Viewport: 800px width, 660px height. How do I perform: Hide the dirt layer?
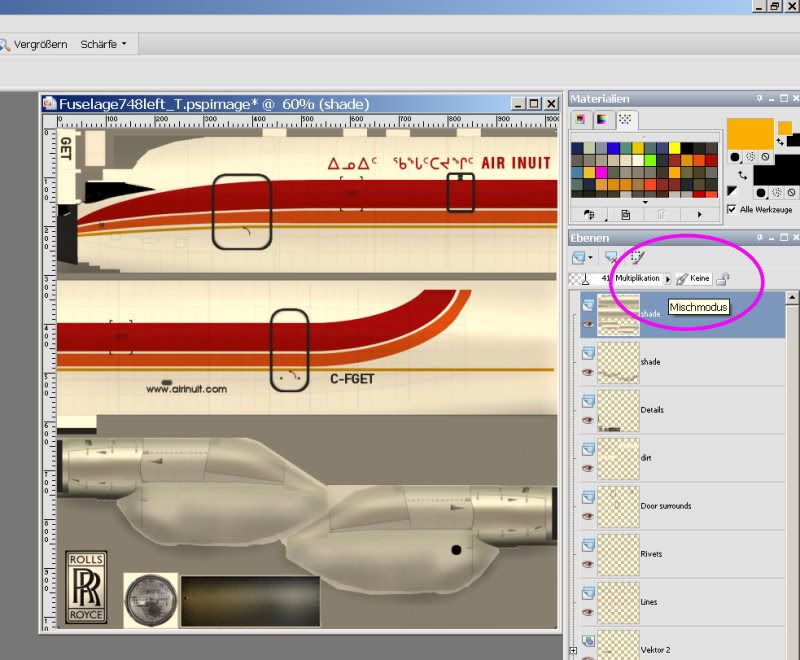pos(588,468)
